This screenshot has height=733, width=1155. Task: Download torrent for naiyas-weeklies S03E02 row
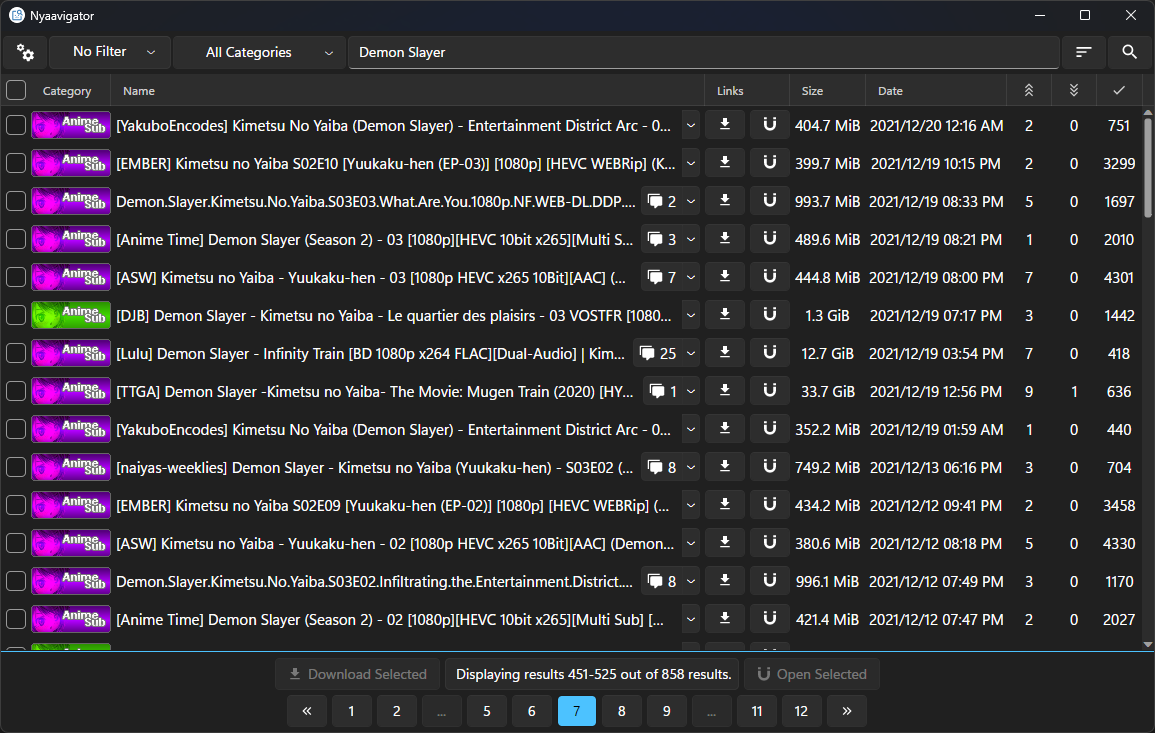725,467
